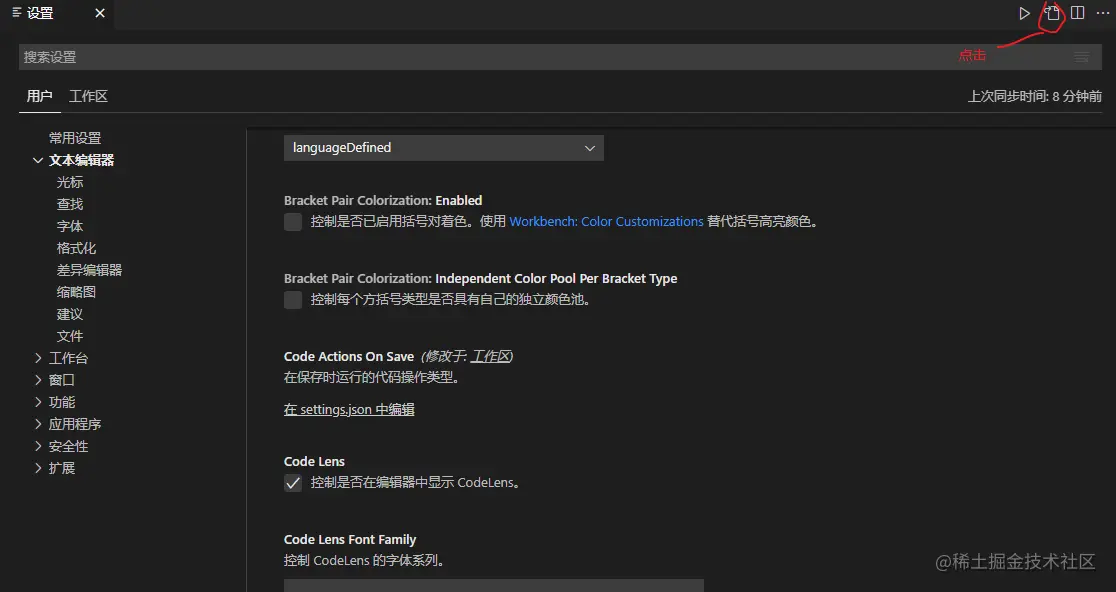
Task: Toggle Independent Color Pool Per Bracket Type checkbox
Action: pos(293,300)
